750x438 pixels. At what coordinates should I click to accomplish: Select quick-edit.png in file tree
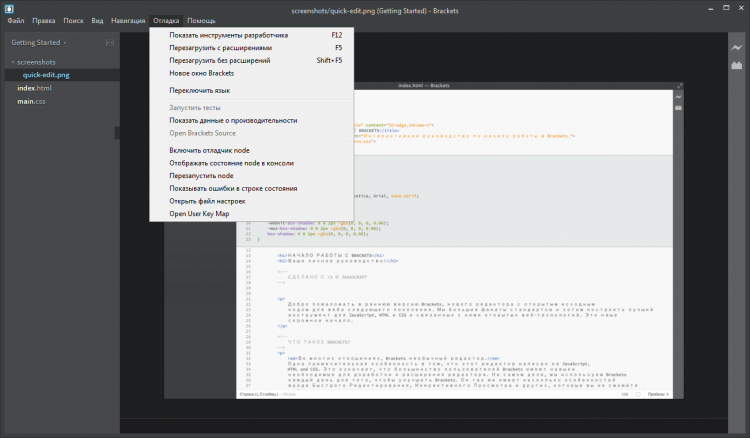click(x=47, y=75)
